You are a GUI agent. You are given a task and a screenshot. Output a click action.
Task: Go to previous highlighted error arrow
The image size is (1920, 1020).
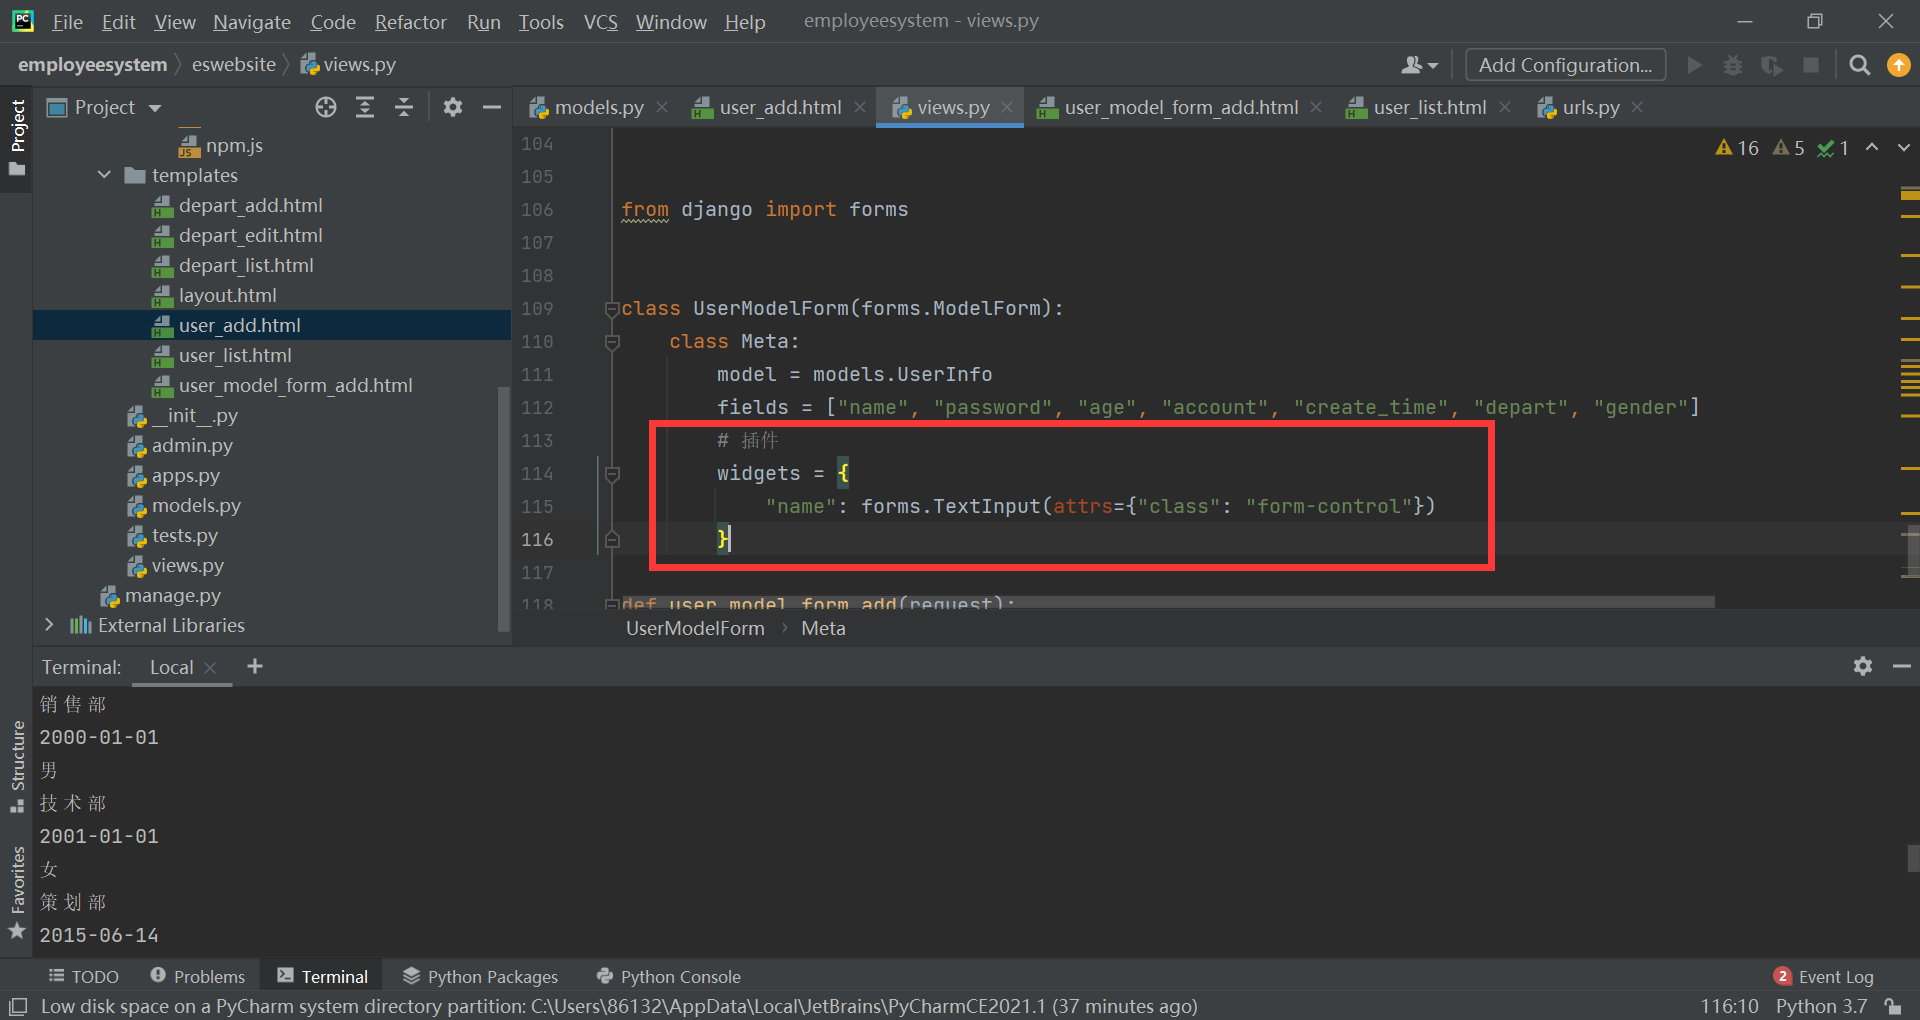click(1872, 147)
